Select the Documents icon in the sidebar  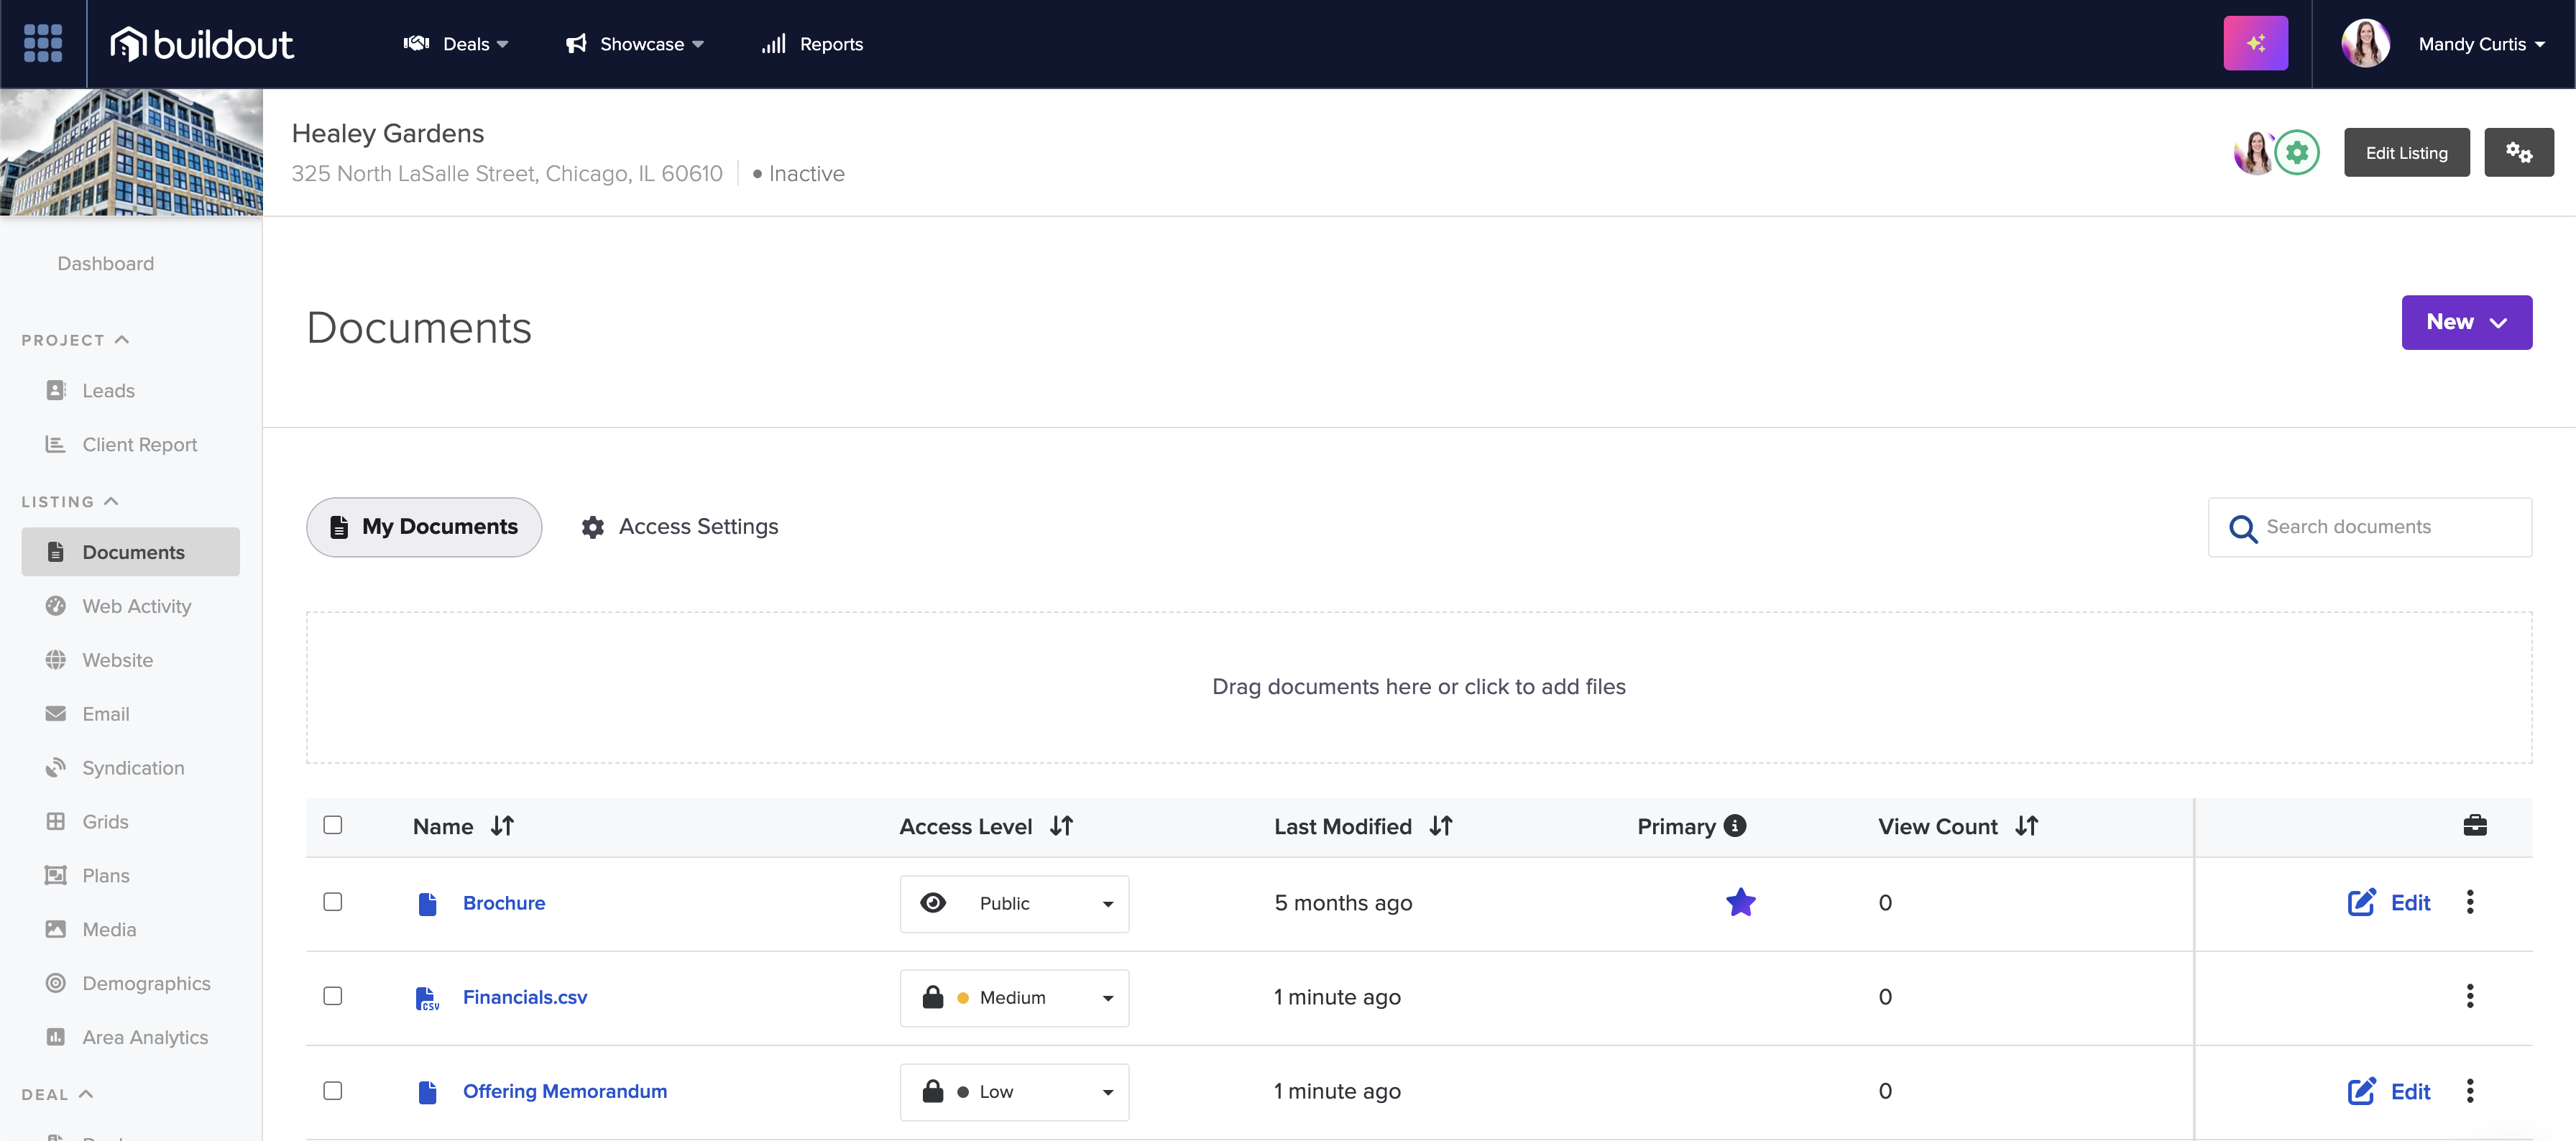[x=56, y=551]
